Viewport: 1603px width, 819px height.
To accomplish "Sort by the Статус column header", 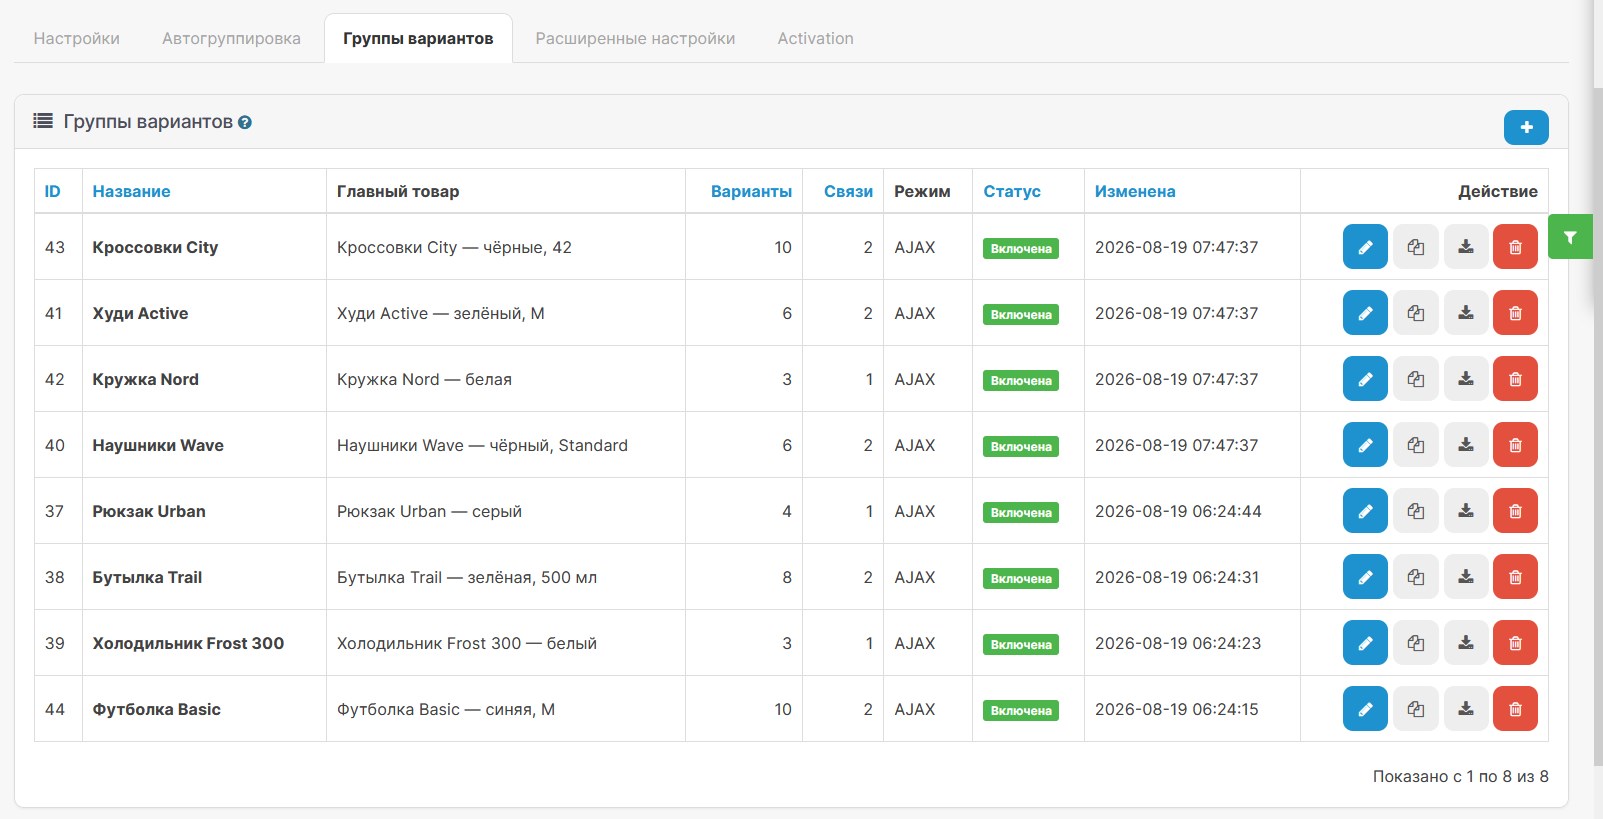I will [1012, 191].
